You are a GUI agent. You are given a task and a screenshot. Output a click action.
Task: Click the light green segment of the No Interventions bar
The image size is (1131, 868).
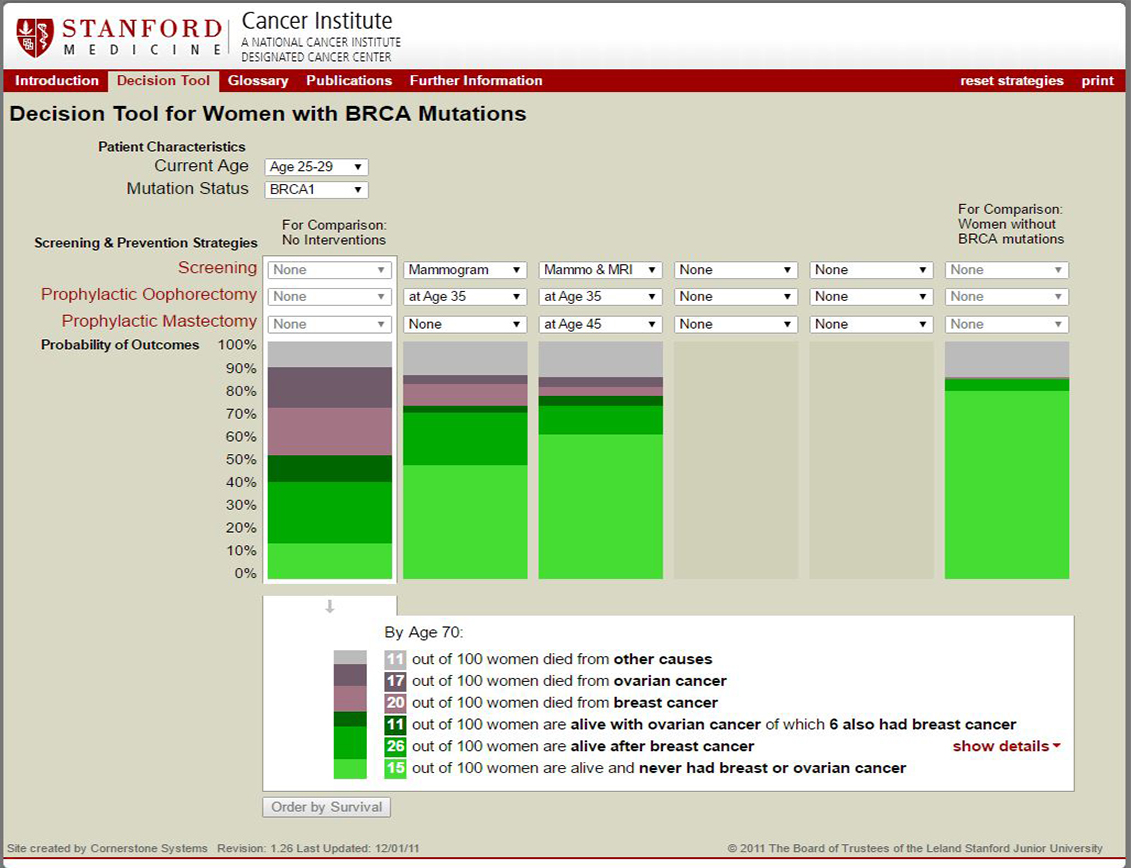click(330, 561)
